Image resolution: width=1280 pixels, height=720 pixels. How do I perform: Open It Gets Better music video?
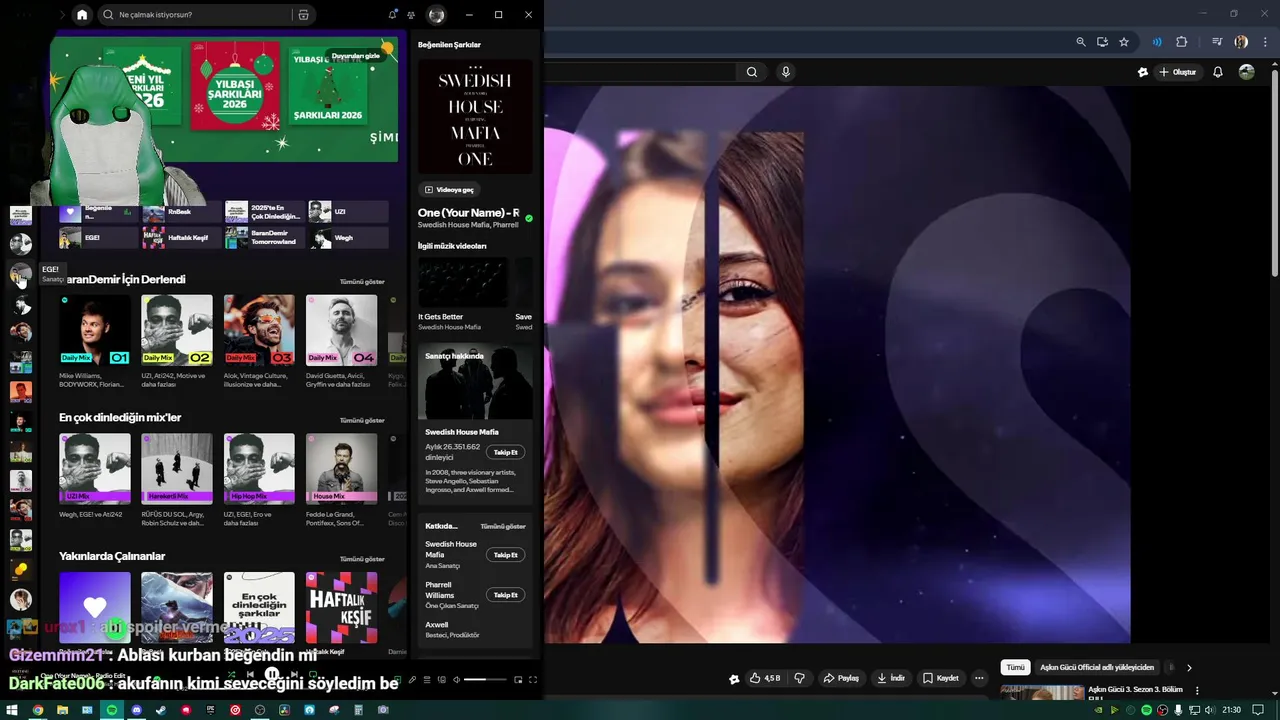pos(462,283)
